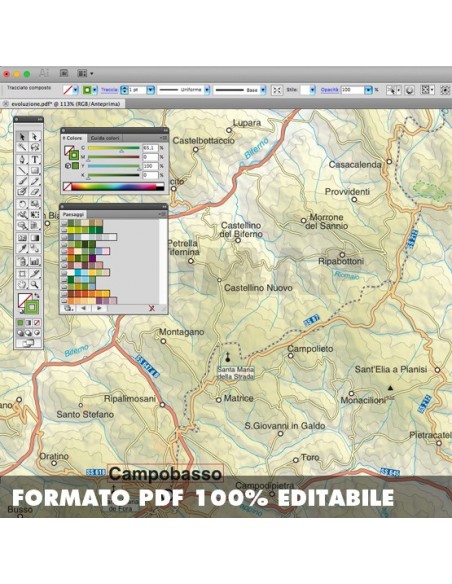The image size is (452, 584).
Task: Select the Type (T) tool
Action: 35,159
